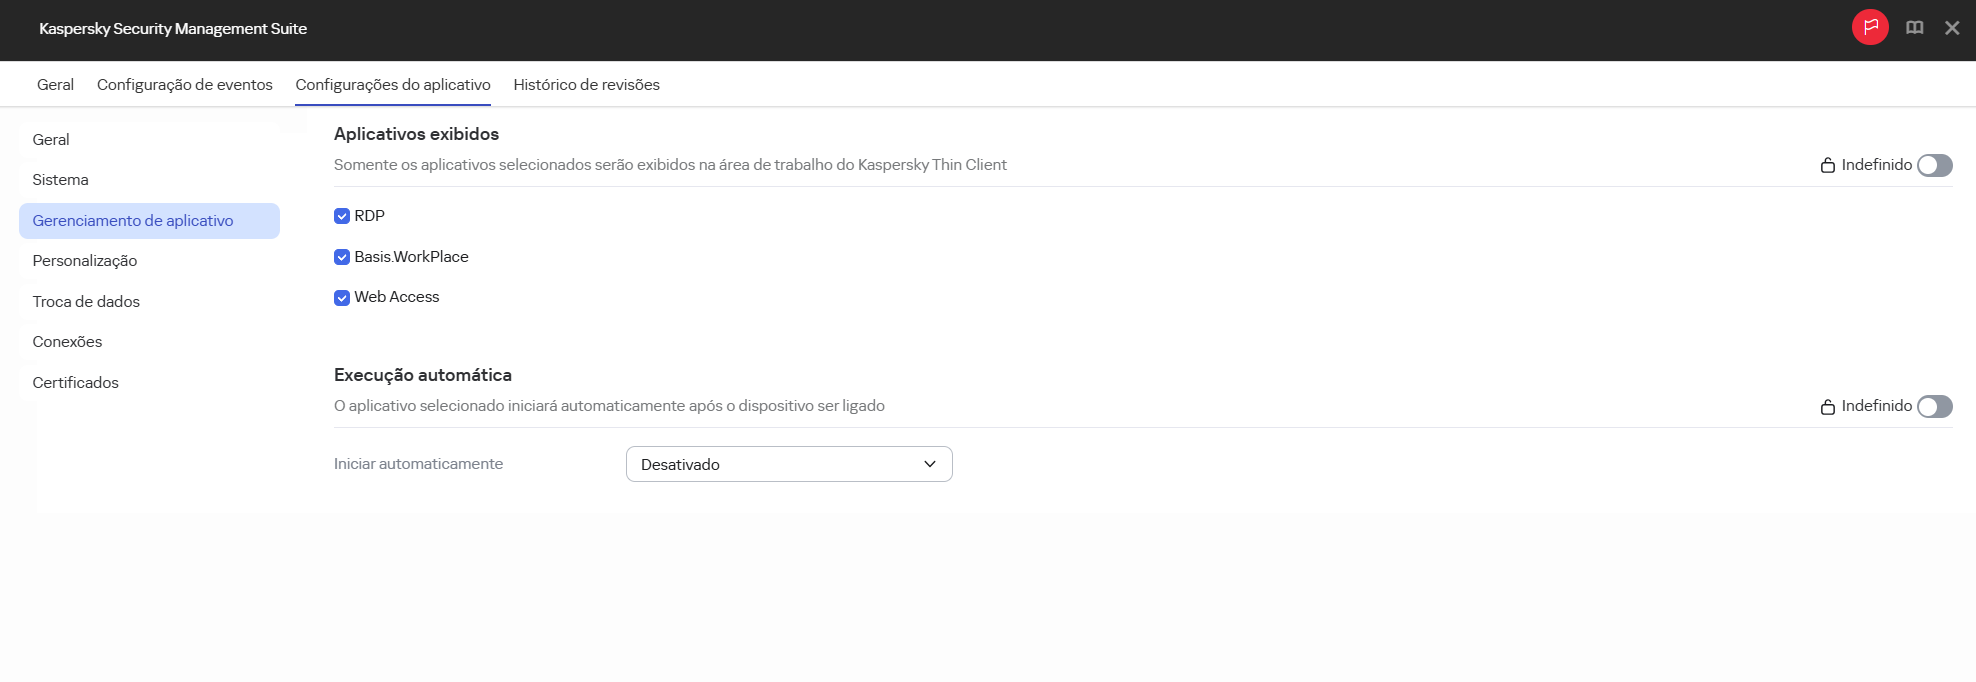Uncheck the Basis.WorkPlace checkbox

[342, 257]
